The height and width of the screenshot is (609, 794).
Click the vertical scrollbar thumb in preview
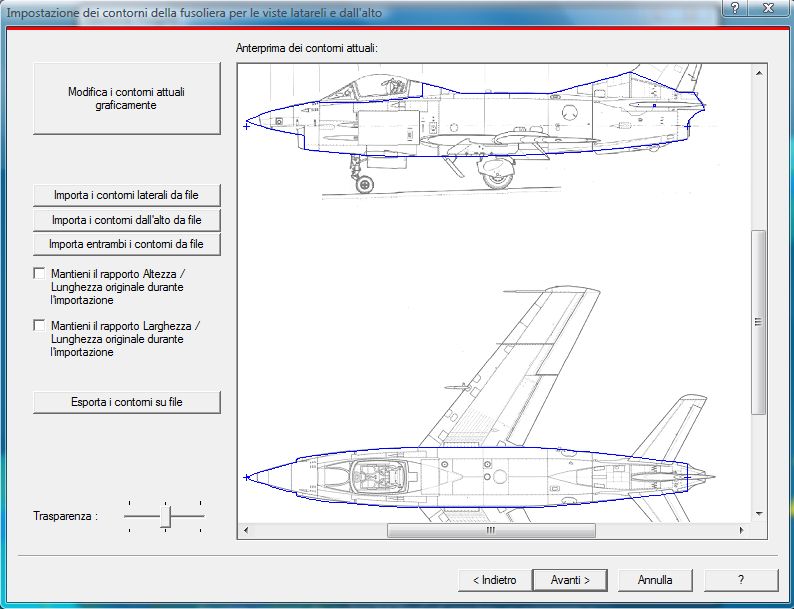point(759,320)
